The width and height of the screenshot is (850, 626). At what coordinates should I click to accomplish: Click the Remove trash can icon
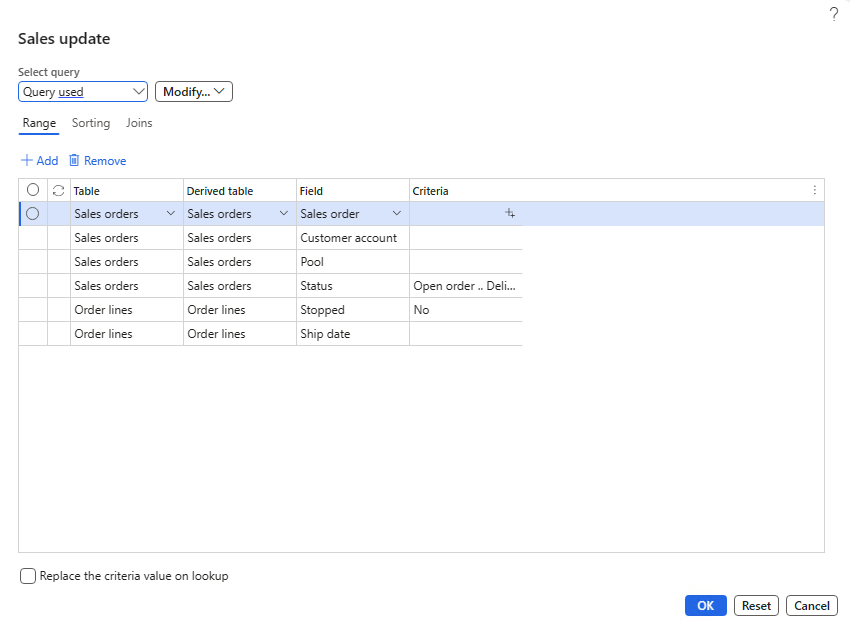74,160
